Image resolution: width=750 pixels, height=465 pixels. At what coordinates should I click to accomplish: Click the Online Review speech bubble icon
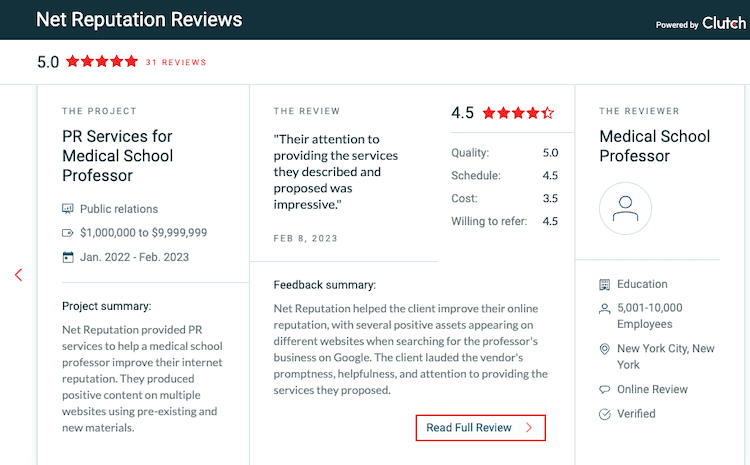605,389
